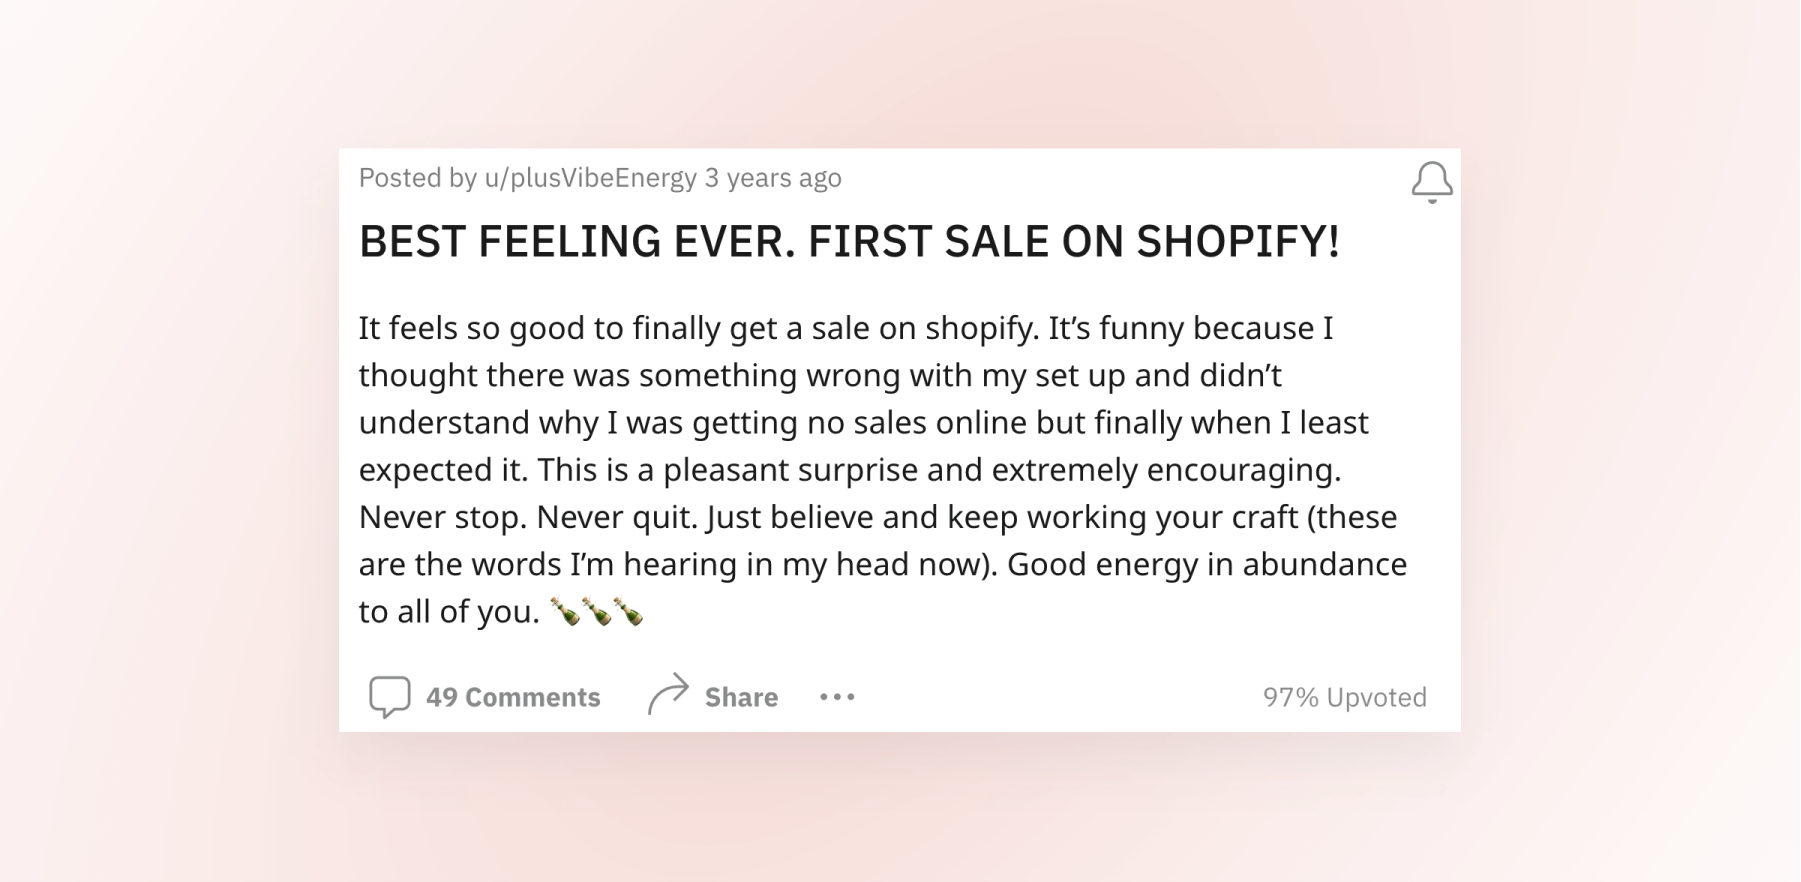This screenshot has width=1801, height=882.
Task: Click the middle champagne bottle emoji
Action: click(597, 611)
